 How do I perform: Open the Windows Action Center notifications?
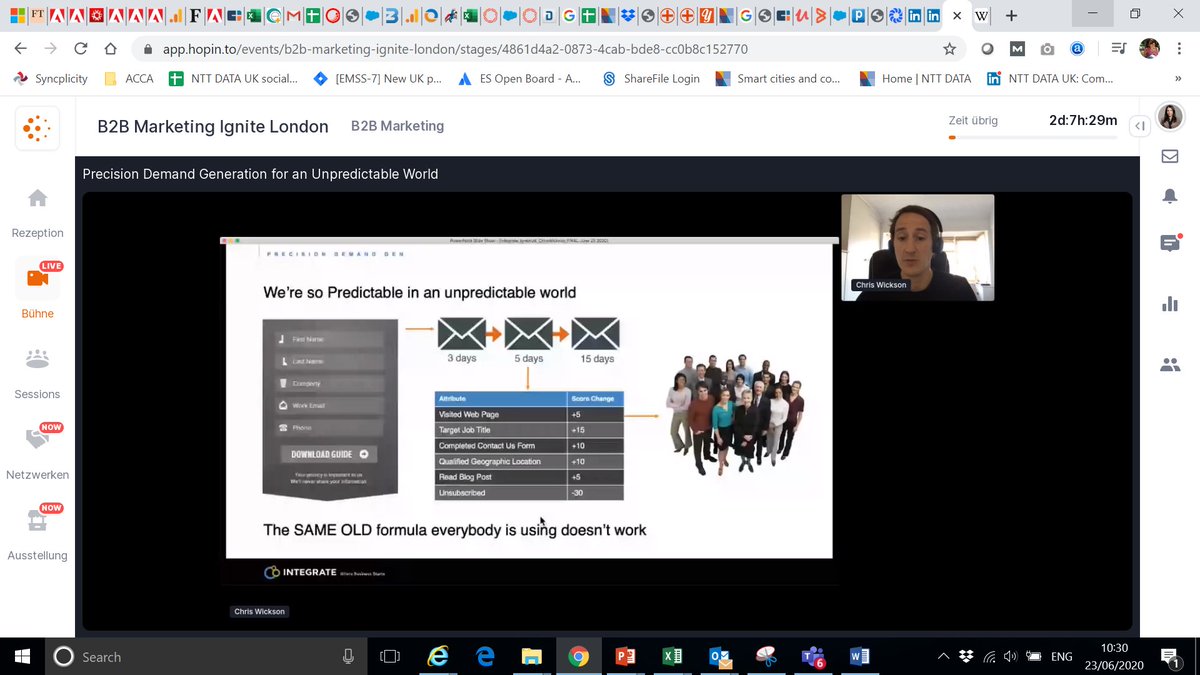point(1170,656)
